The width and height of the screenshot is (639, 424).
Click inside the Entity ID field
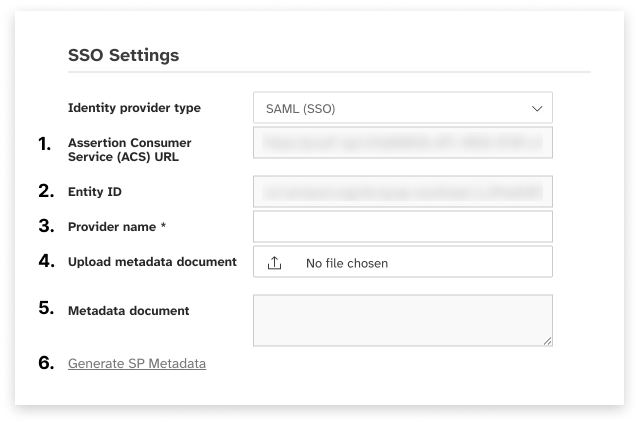tap(402, 191)
